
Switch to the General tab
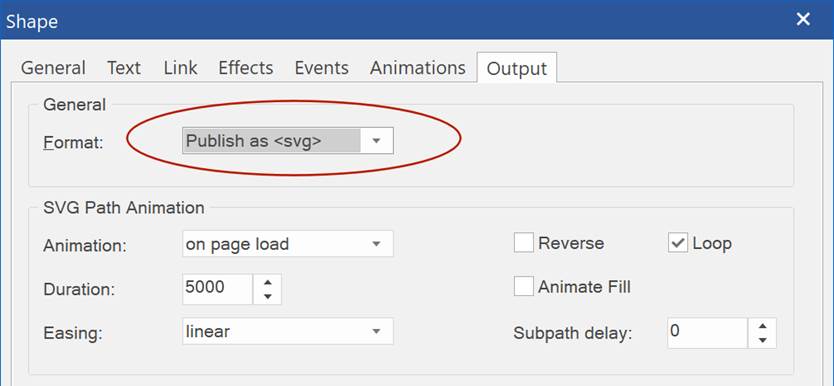[x=53, y=68]
